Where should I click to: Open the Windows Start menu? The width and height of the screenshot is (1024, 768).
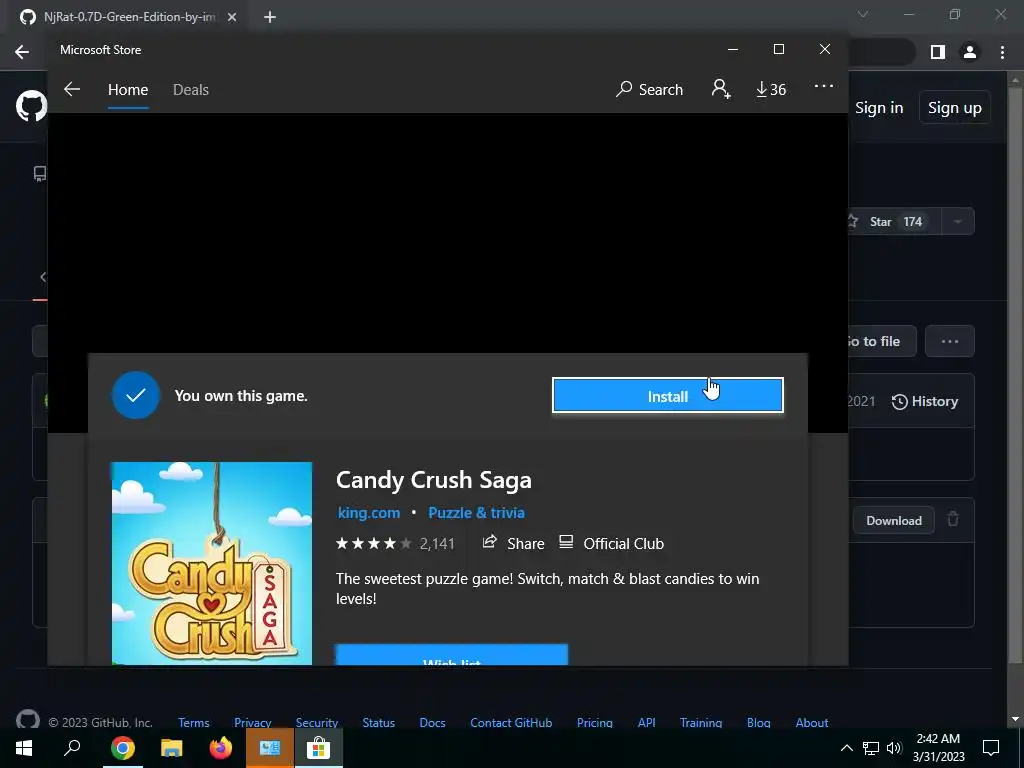[x=24, y=748]
